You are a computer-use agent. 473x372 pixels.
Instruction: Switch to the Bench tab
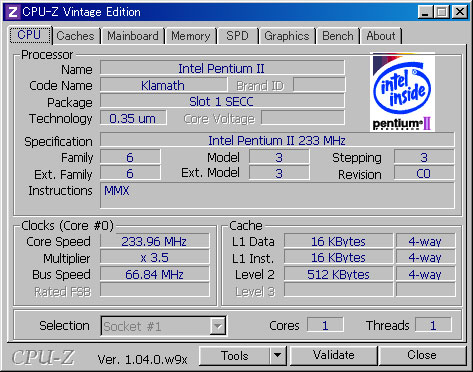tap(338, 36)
